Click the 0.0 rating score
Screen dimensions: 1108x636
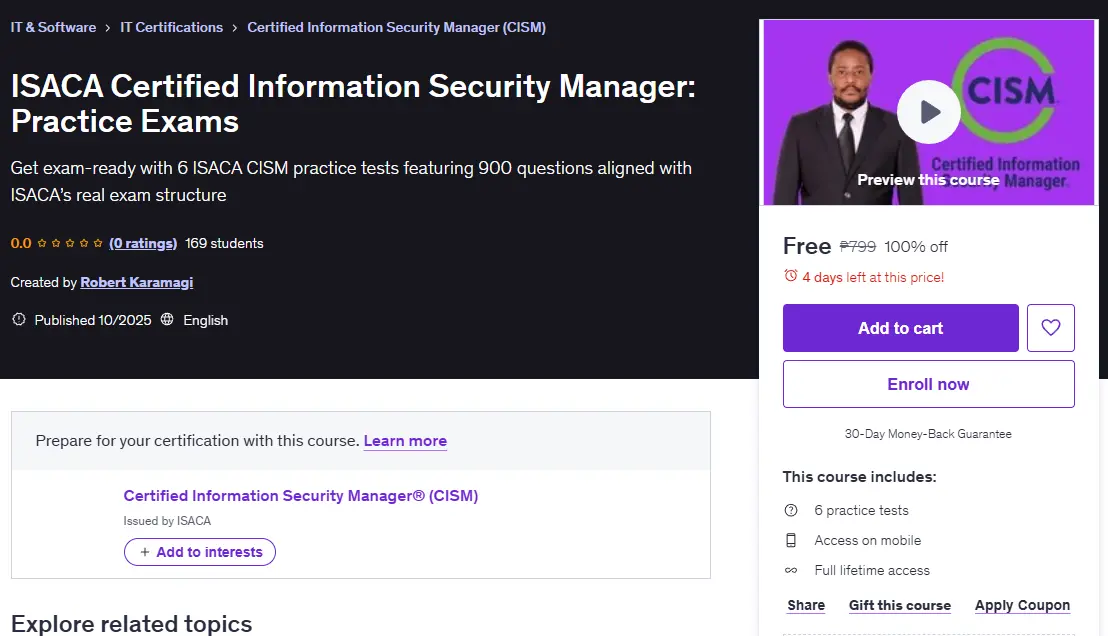pyautogui.click(x=20, y=243)
